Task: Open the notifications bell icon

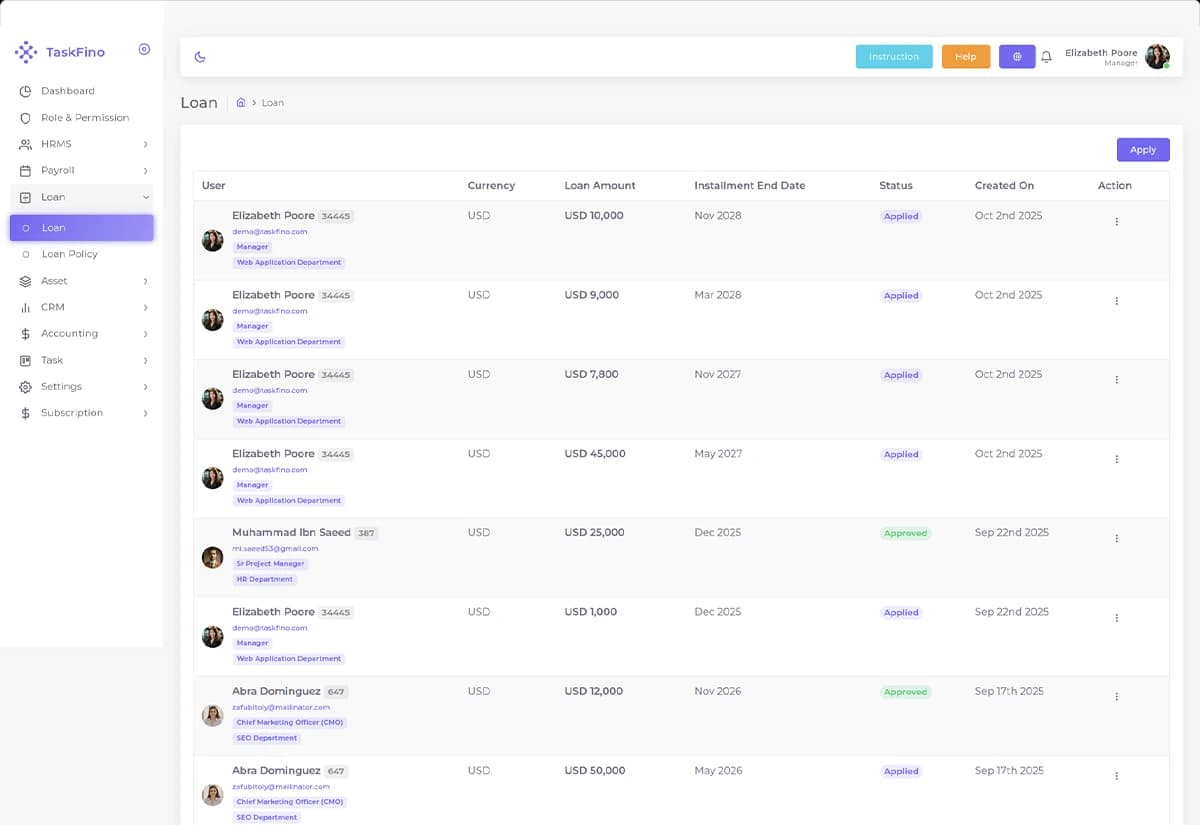Action: pyautogui.click(x=1046, y=57)
